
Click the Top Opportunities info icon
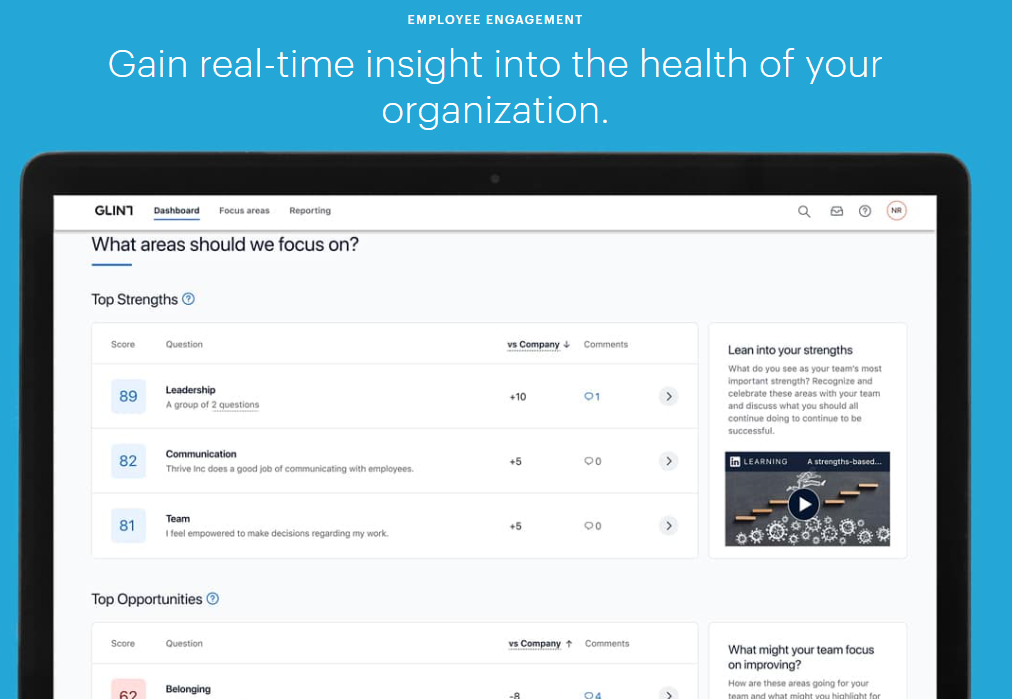pos(212,598)
